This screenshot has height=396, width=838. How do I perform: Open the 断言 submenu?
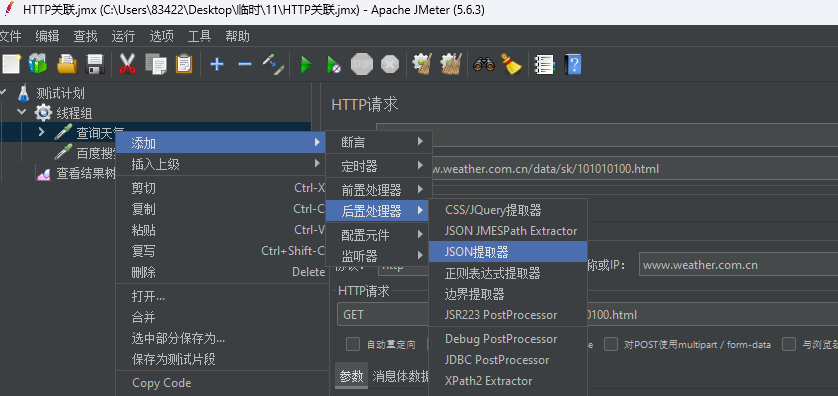(x=378, y=142)
